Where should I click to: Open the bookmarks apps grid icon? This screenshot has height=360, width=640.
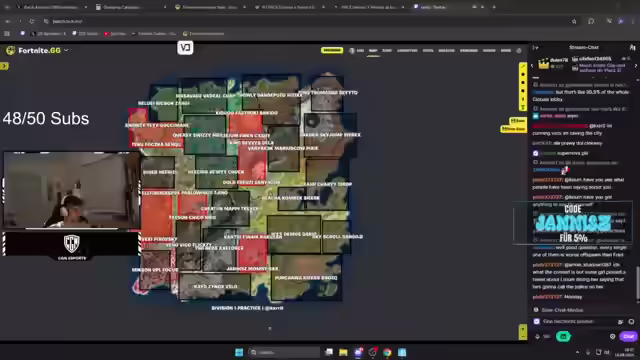7,34
